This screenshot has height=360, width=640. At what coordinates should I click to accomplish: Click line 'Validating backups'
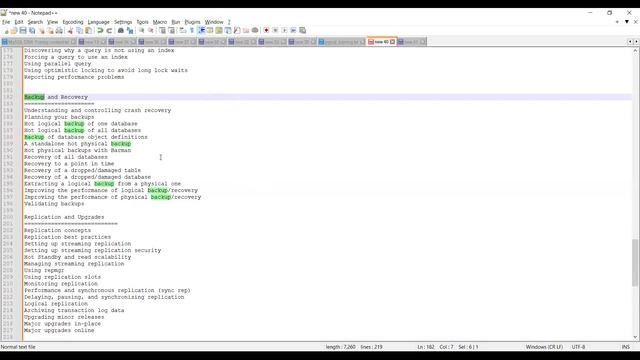click(54, 204)
